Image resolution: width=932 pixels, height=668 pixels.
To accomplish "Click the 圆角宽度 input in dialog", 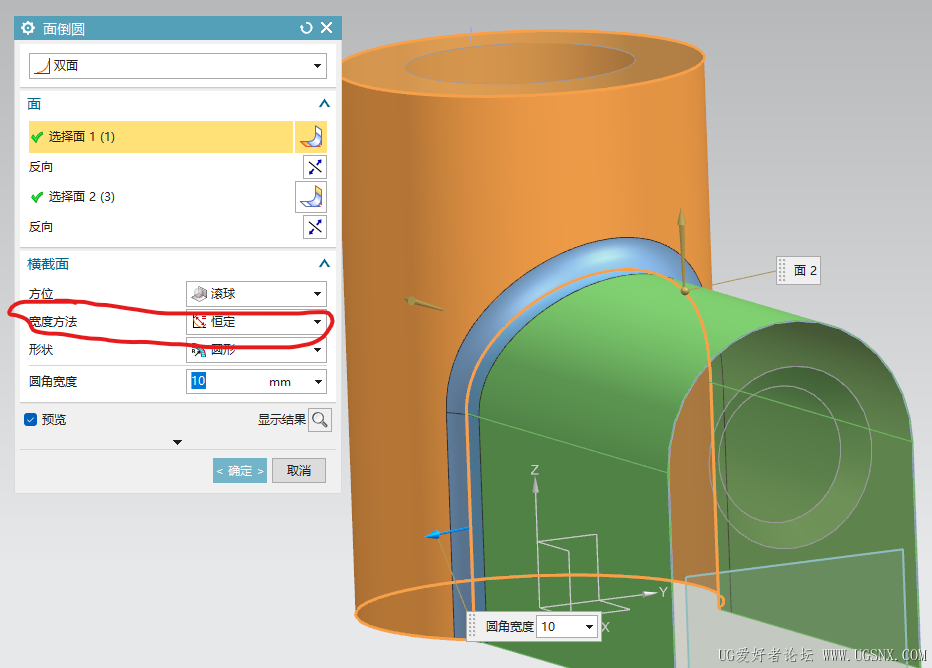I will [225, 381].
